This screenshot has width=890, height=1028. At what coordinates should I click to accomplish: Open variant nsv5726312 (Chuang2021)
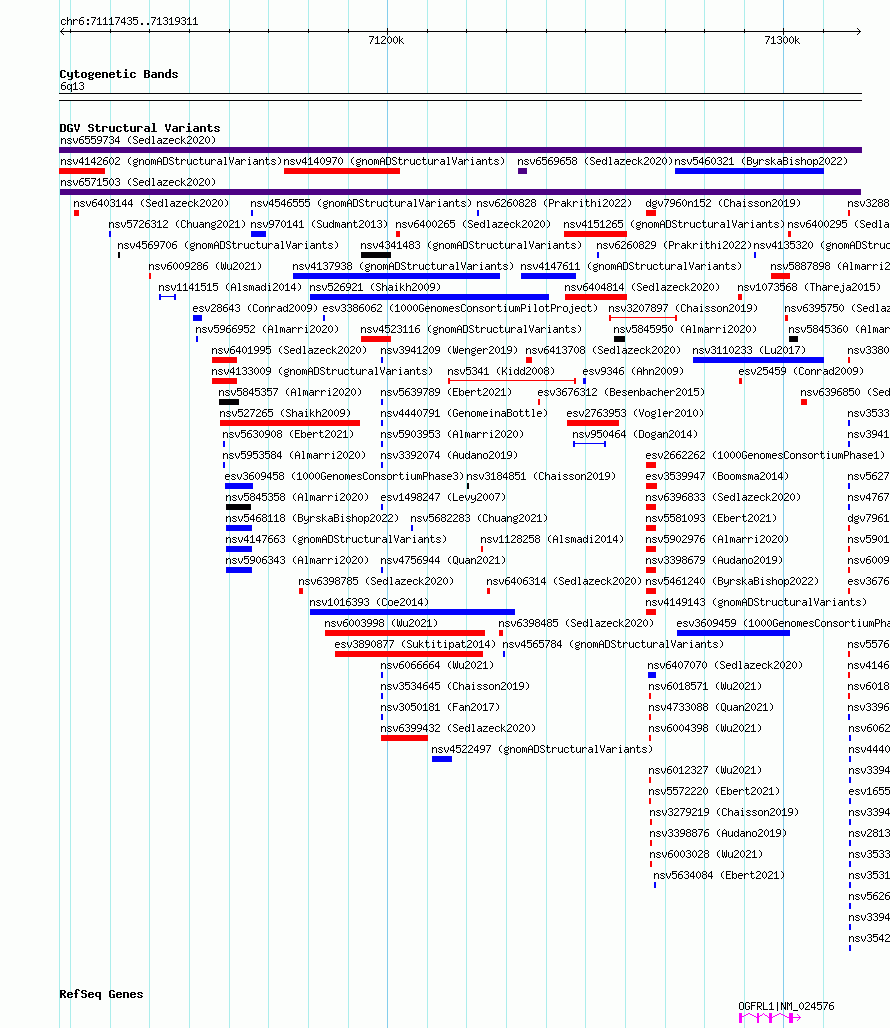click(x=177, y=224)
